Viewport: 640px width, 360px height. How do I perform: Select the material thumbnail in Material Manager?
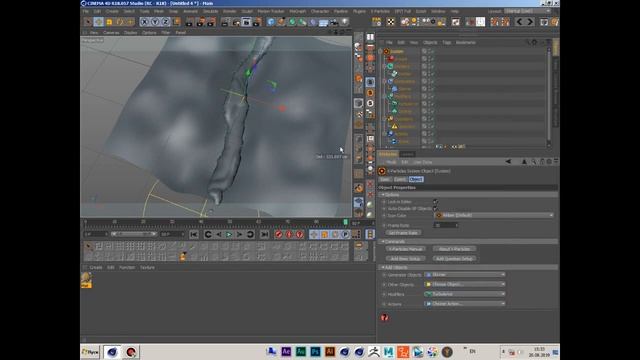pyautogui.click(x=86, y=280)
